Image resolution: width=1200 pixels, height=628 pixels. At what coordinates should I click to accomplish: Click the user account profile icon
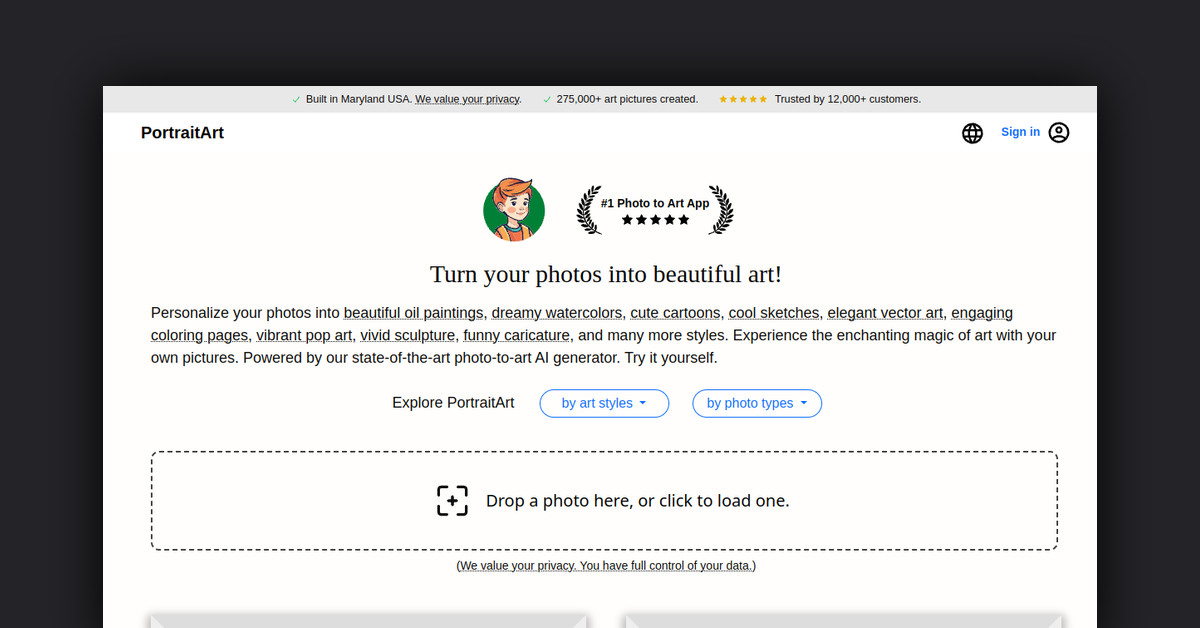pyautogui.click(x=1059, y=132)
